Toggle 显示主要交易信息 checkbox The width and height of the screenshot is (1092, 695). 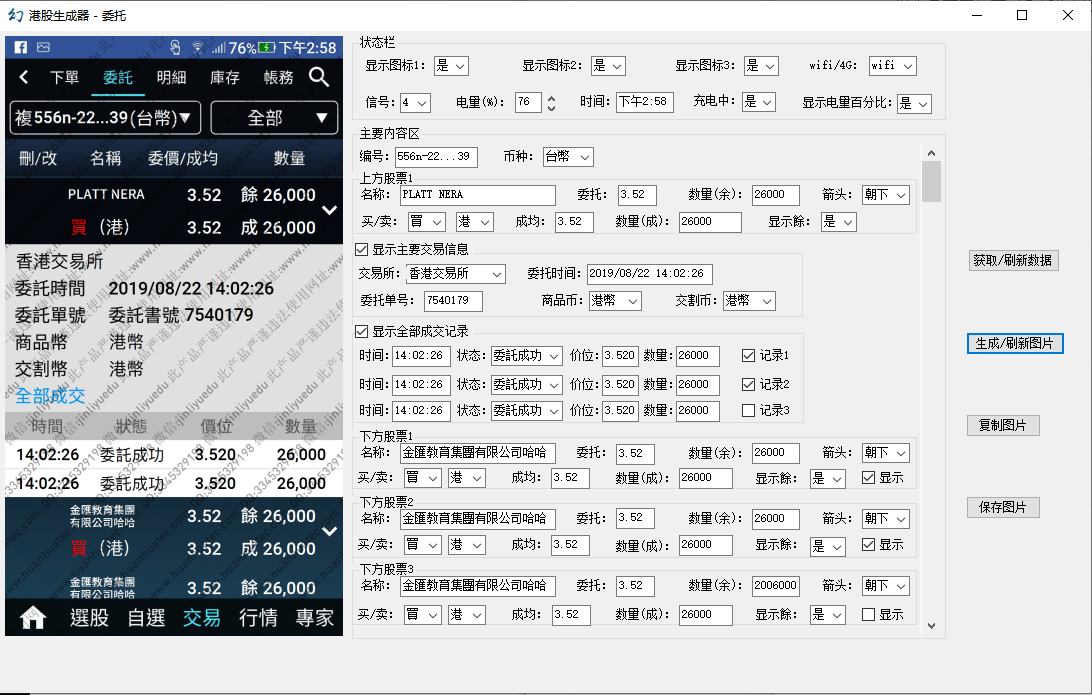(x=362, y=249)
